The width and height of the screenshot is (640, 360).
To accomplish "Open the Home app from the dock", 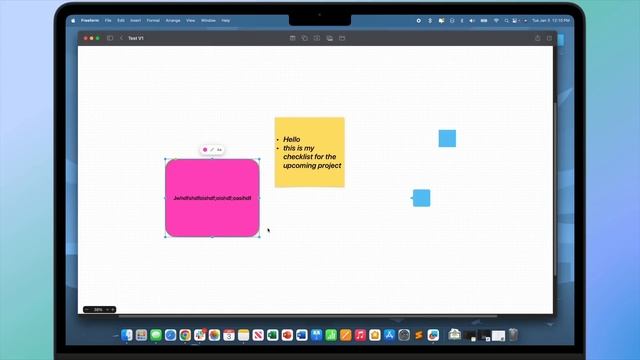I will pyautogui.click(x=375, y=335).
